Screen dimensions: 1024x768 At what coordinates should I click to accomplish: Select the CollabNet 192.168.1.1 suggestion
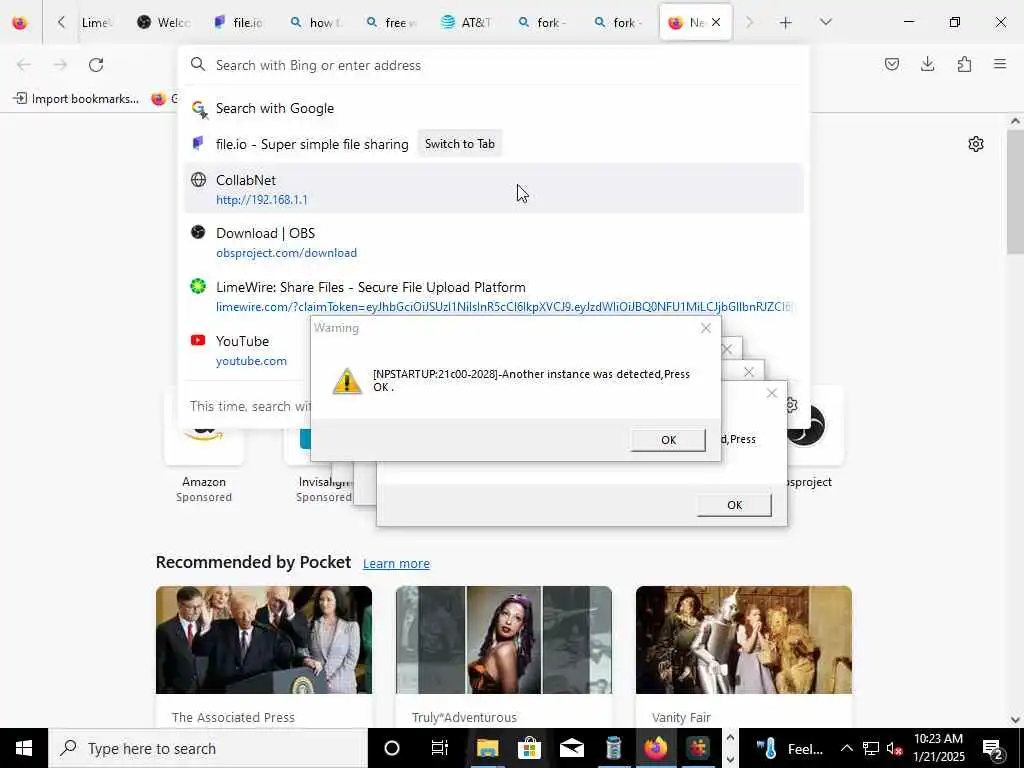(494, 189)
